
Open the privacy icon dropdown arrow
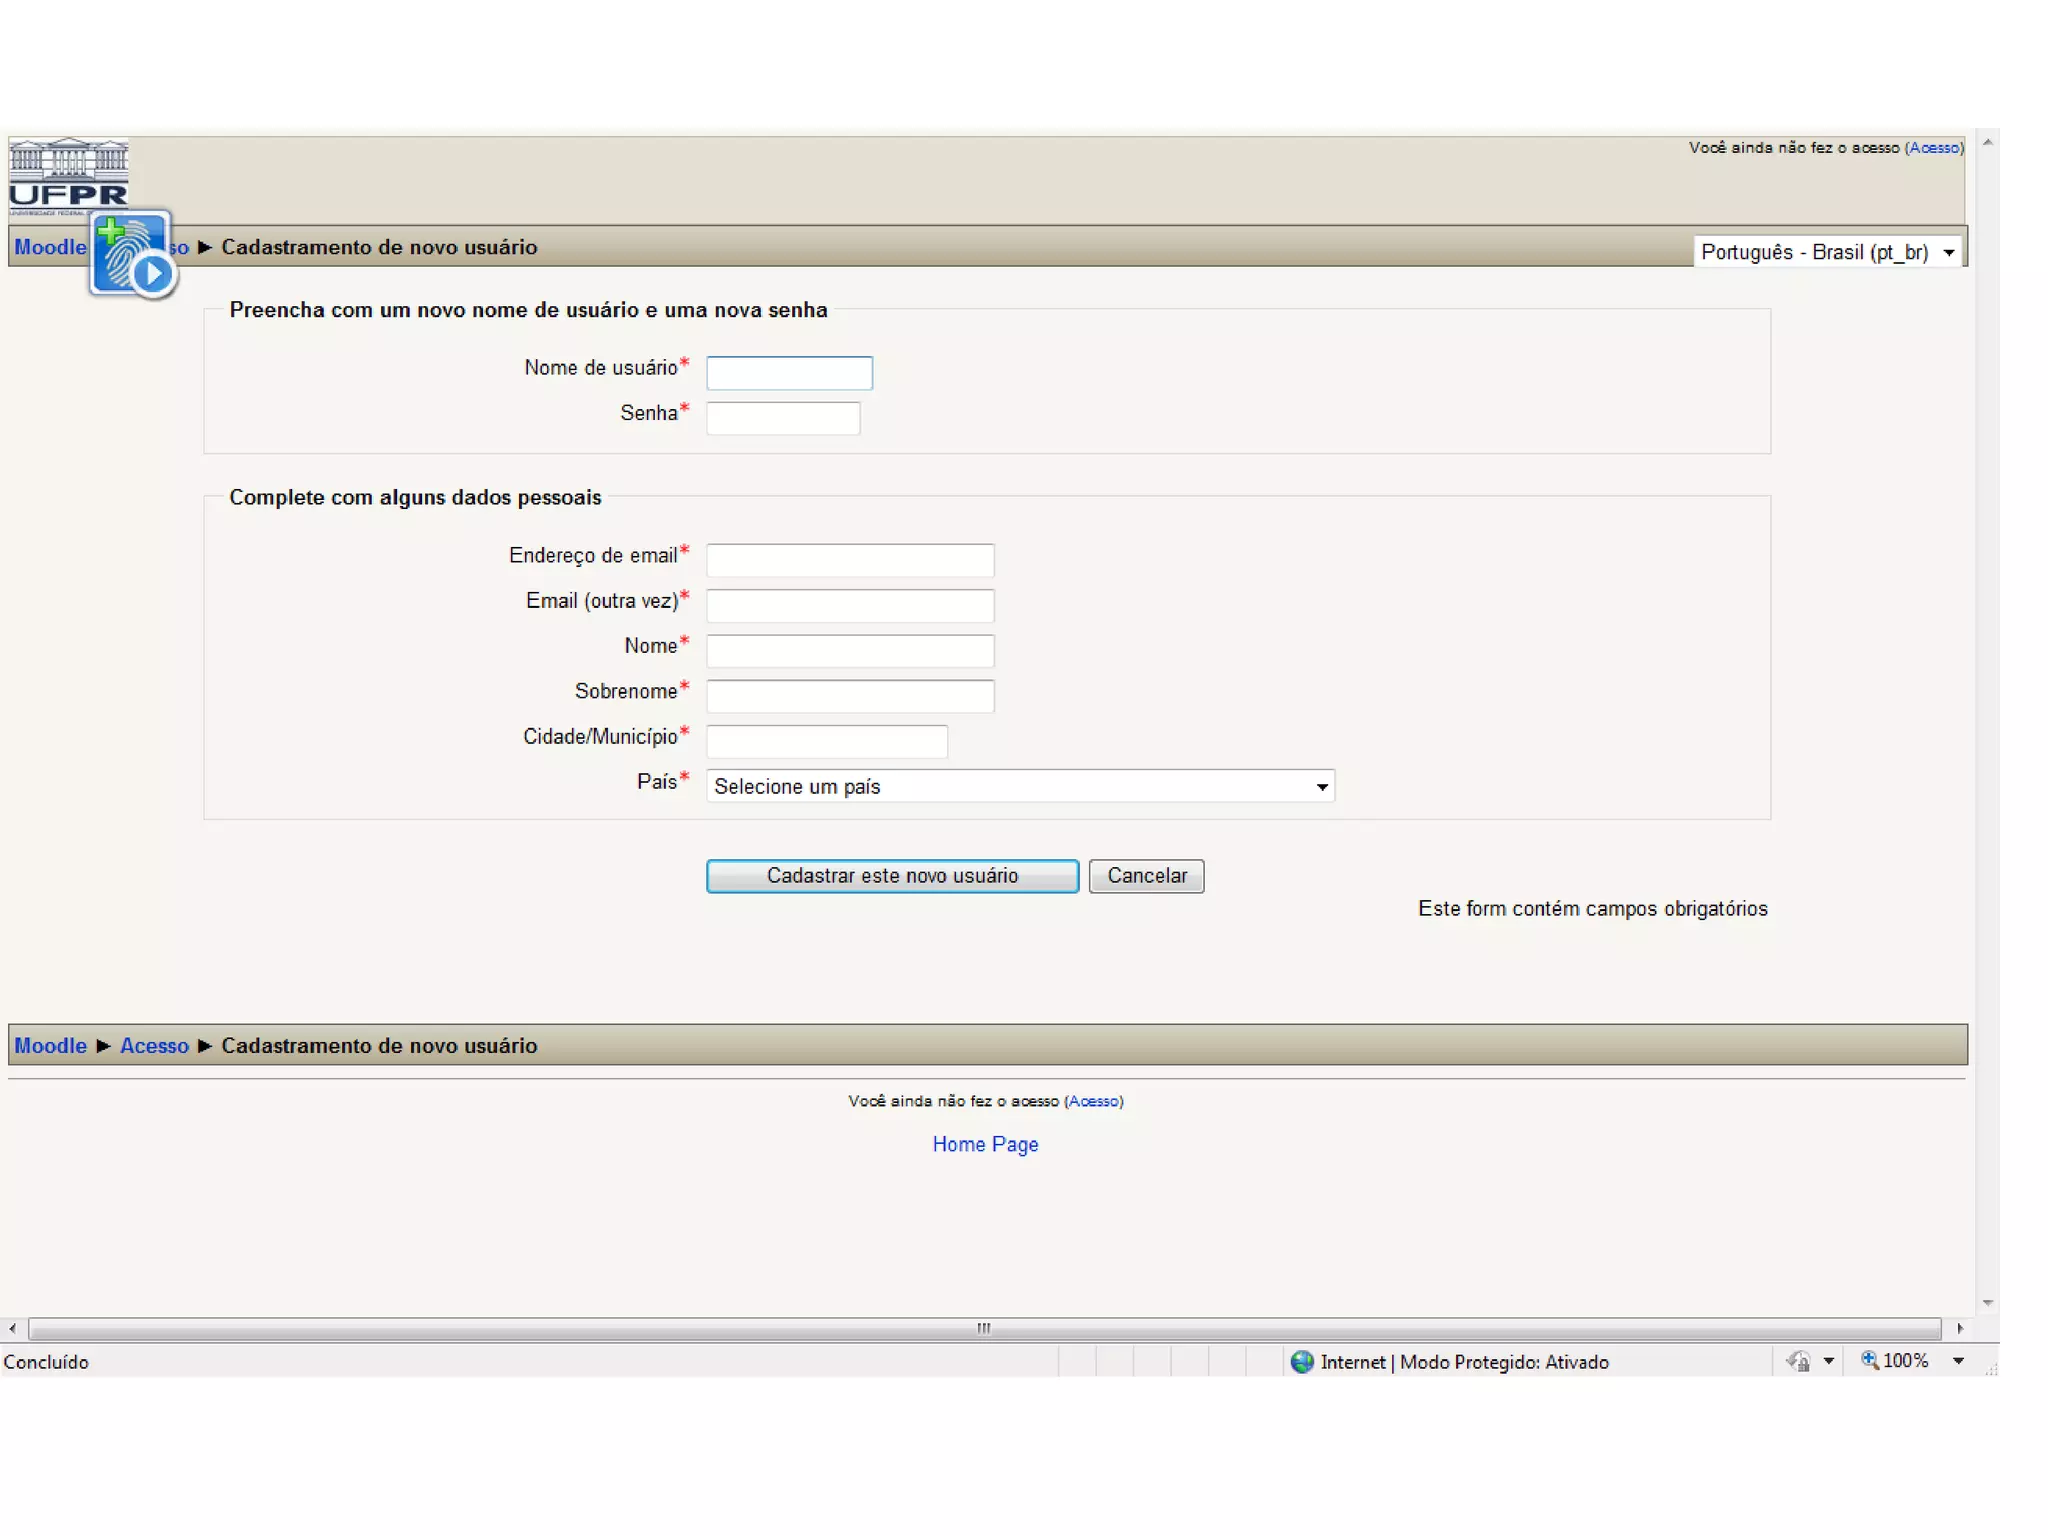tap(1828, 1361)
